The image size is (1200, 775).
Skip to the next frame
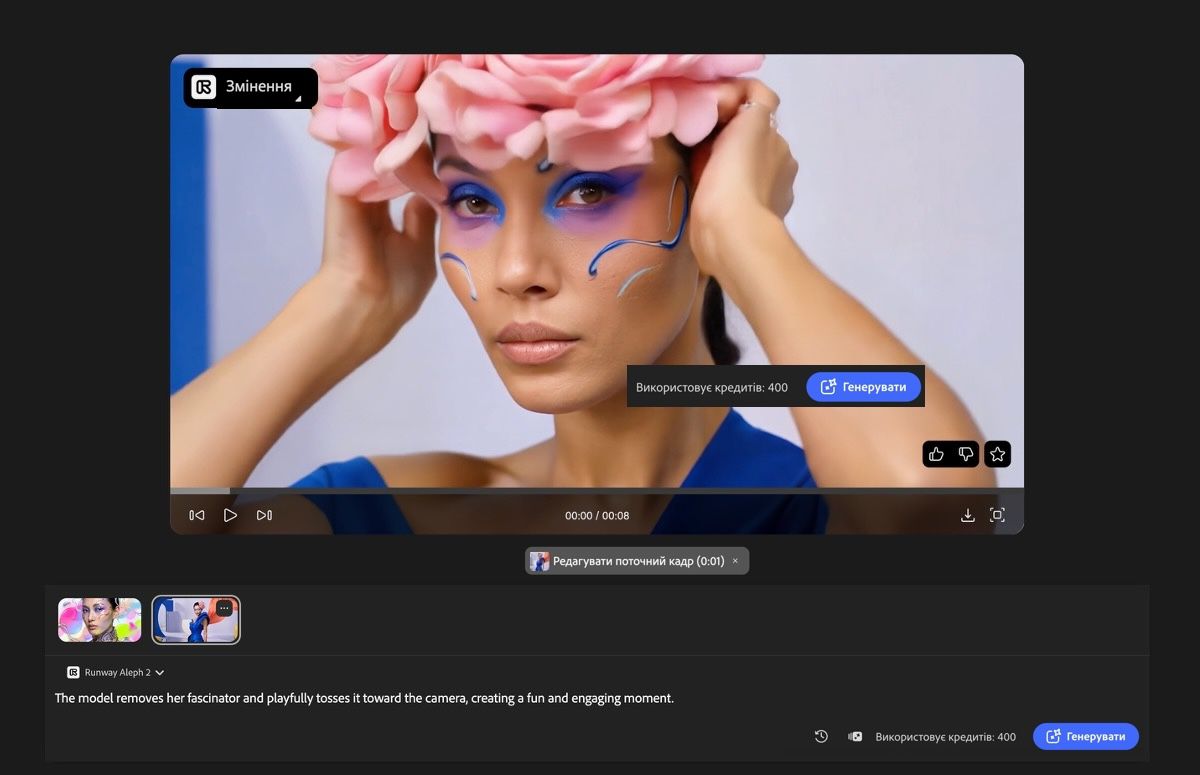(x=264, y=515)
